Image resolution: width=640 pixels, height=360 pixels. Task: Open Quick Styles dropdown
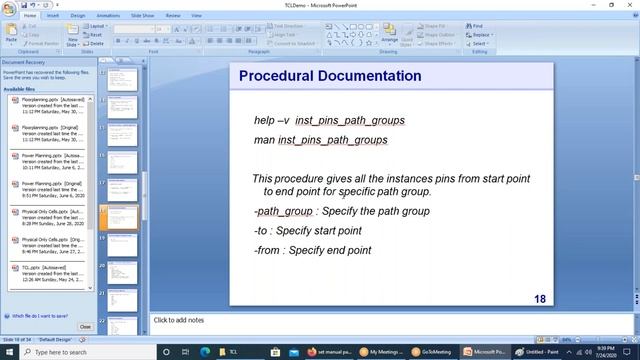click(407, 37)
